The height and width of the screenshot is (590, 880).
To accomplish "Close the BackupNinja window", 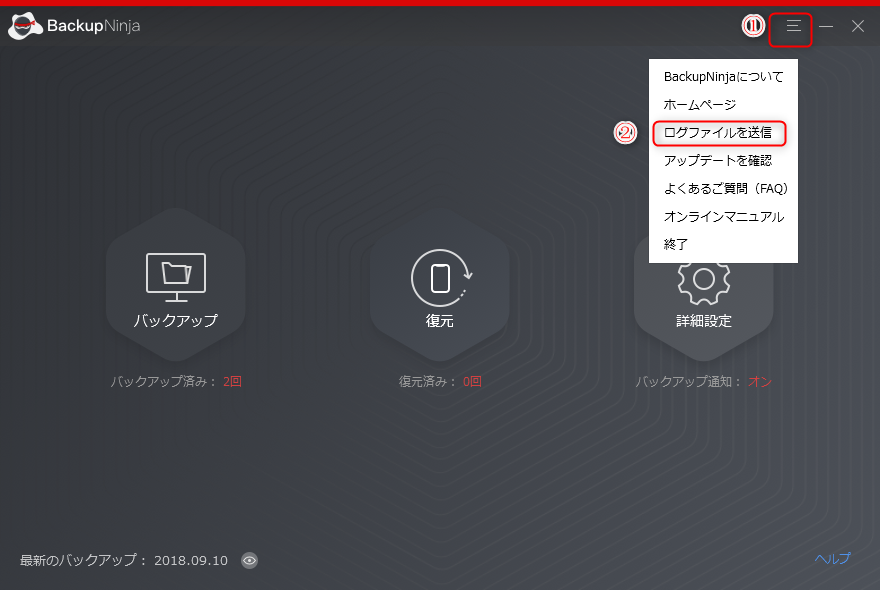I will click(x=858, y=26).
